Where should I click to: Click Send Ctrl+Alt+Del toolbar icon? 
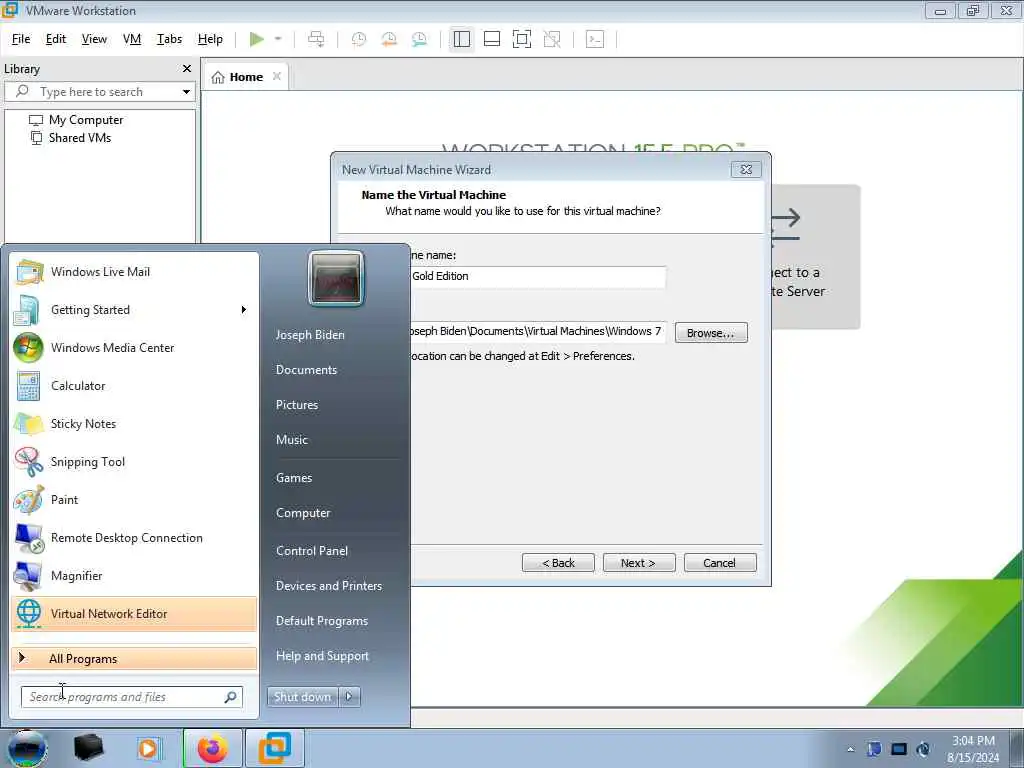pyautogui.click(x=316, y=39)
